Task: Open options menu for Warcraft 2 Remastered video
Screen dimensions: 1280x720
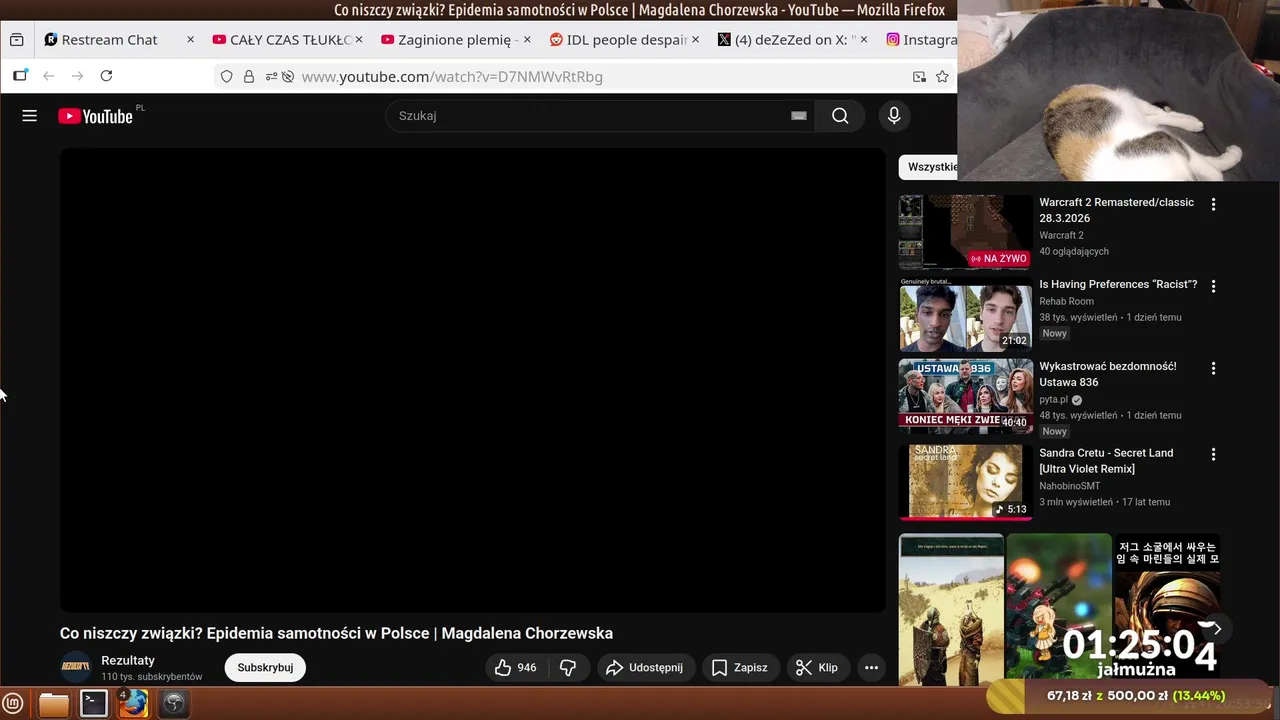Action: pos(1213,204)
